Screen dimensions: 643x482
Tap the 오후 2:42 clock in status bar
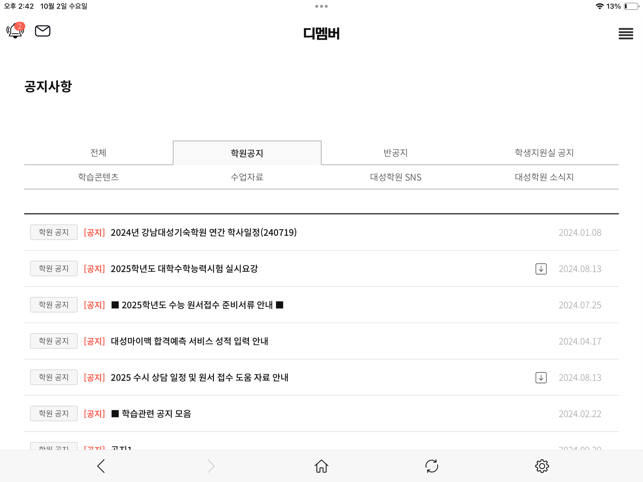pos(19,6)
